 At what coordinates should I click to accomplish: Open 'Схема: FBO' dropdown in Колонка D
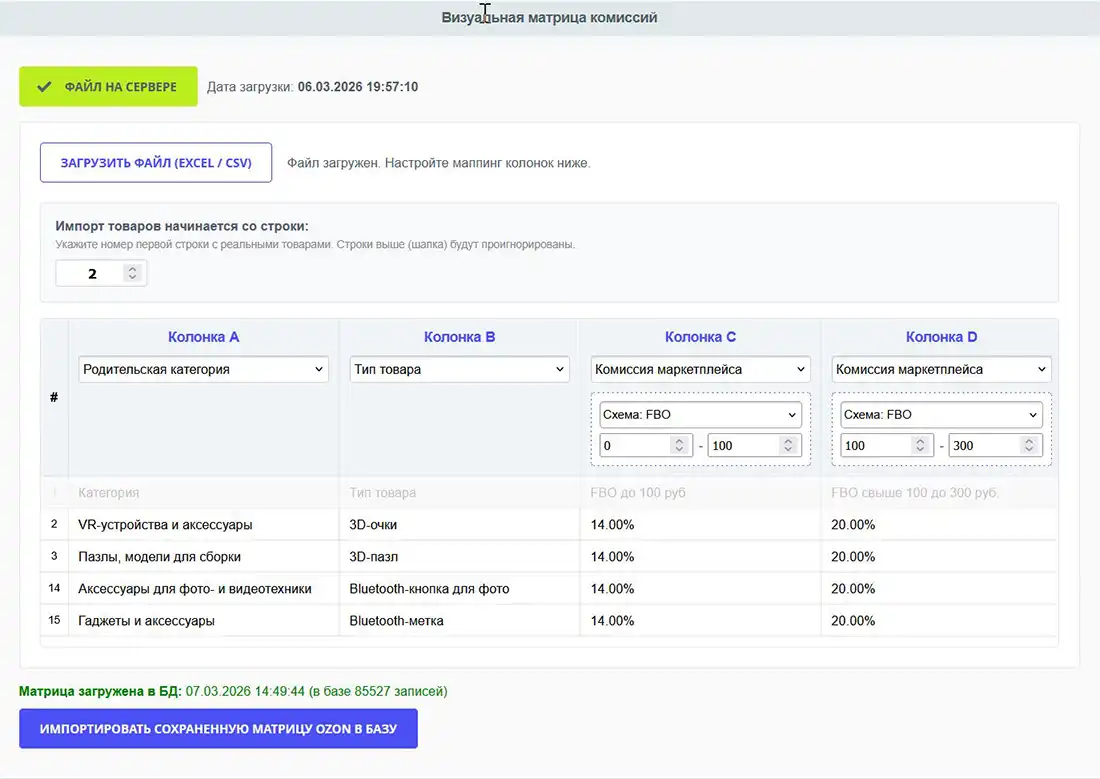click(x=941, y=415)
